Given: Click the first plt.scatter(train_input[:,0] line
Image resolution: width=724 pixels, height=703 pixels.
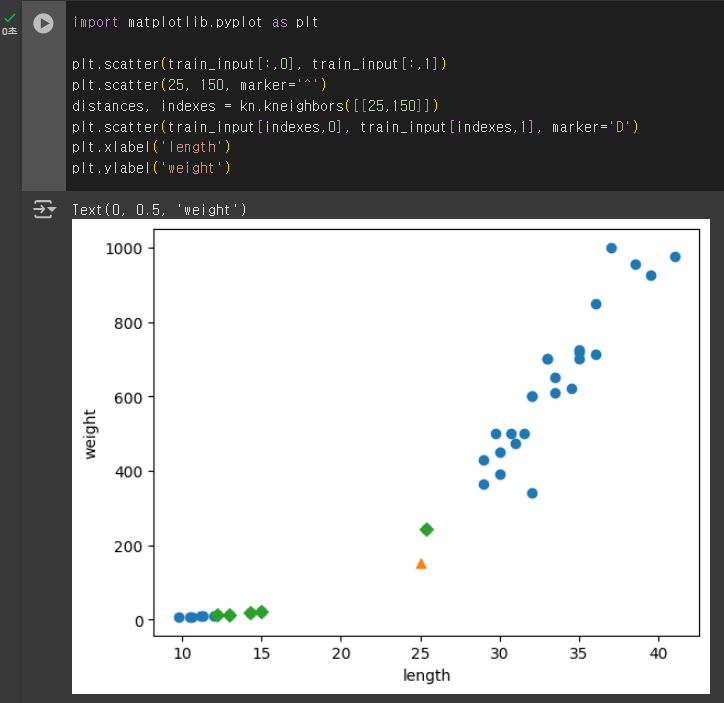Looking at the screenshot, I should (x=259, y=64).
